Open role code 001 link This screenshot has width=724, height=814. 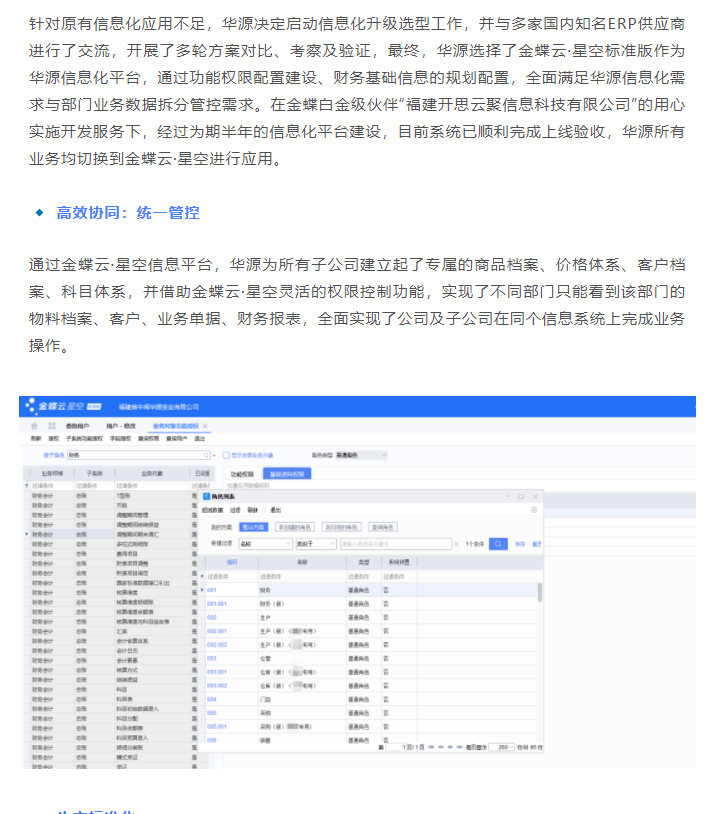coord(212,590)
